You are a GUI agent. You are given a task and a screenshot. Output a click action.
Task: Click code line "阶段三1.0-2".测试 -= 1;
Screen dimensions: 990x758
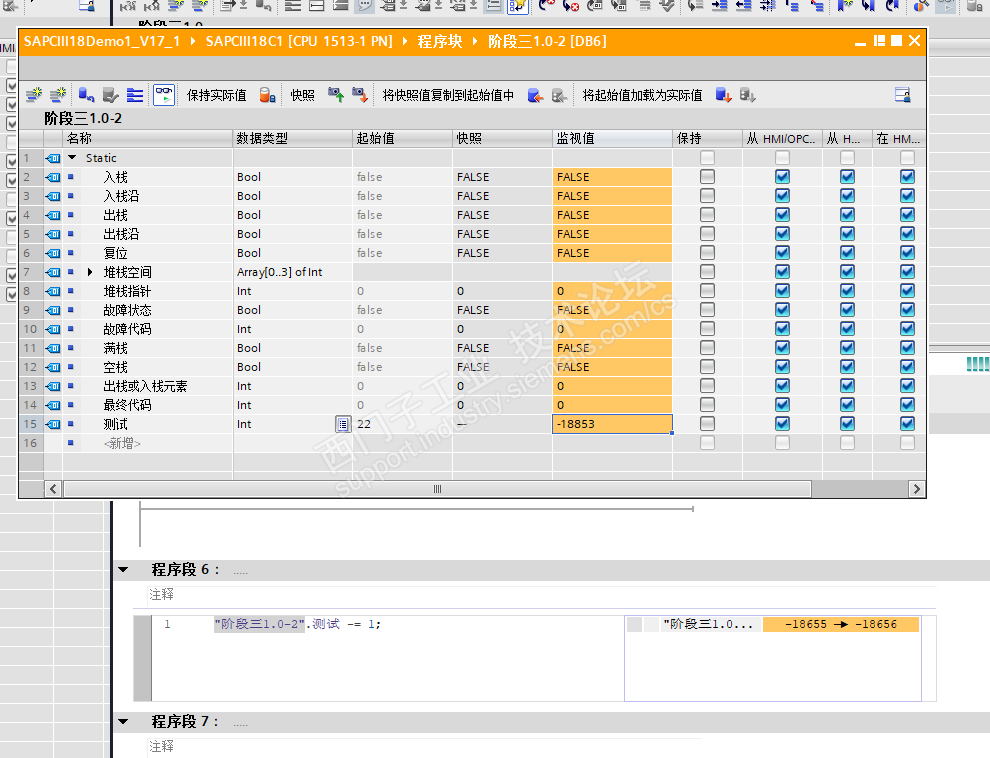297,624
